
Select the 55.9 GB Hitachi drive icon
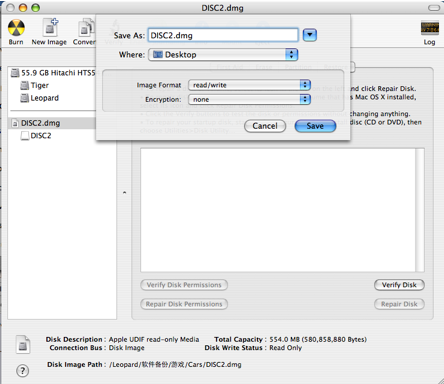(x=15, y=73)
